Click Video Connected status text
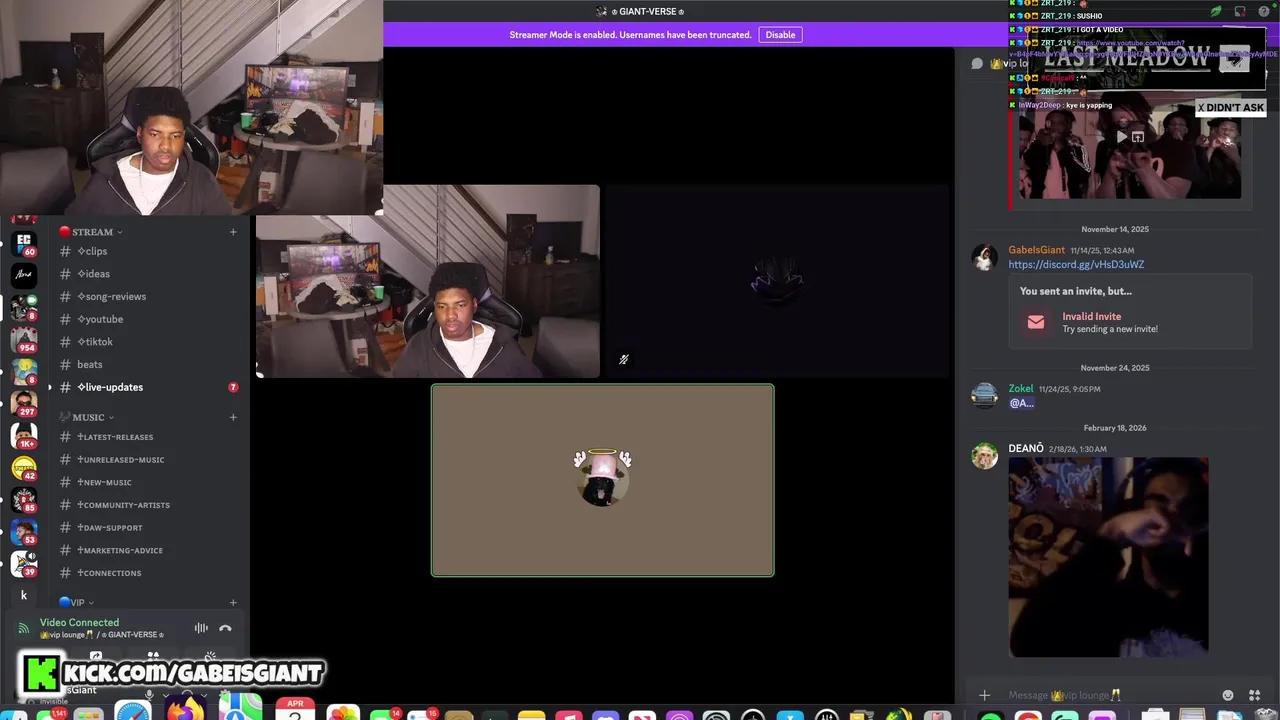 (x=79, y=623)
